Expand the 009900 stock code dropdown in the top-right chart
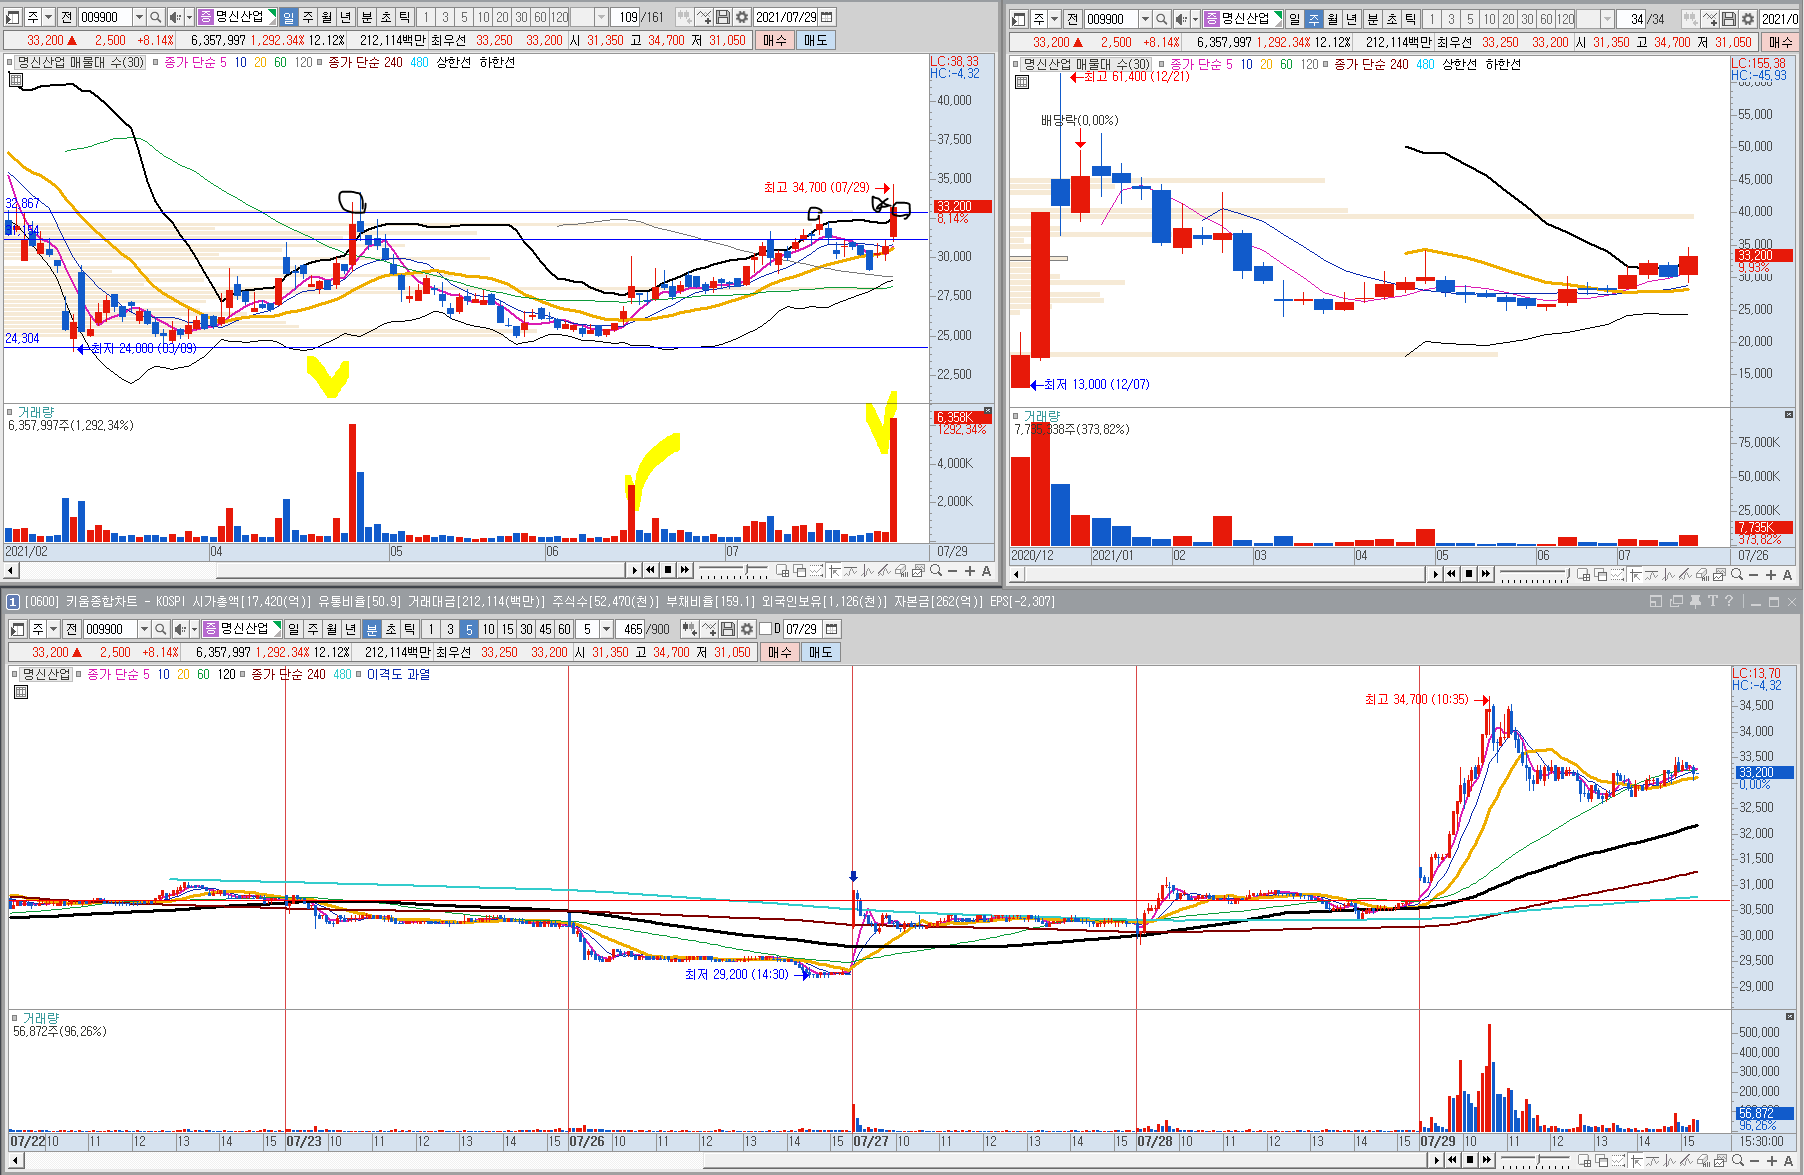This screenshot has width=1804, height=1175. pyautogui.click(x=1145, y=19)
